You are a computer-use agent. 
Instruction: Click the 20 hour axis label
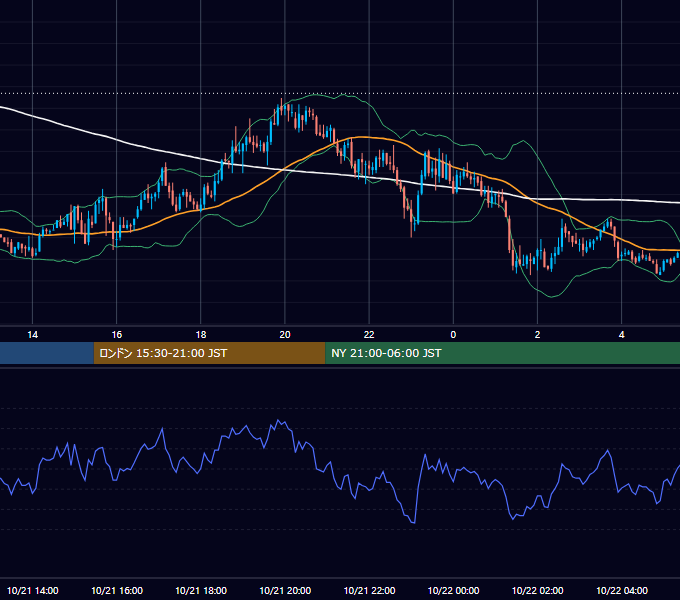point(285,335)
